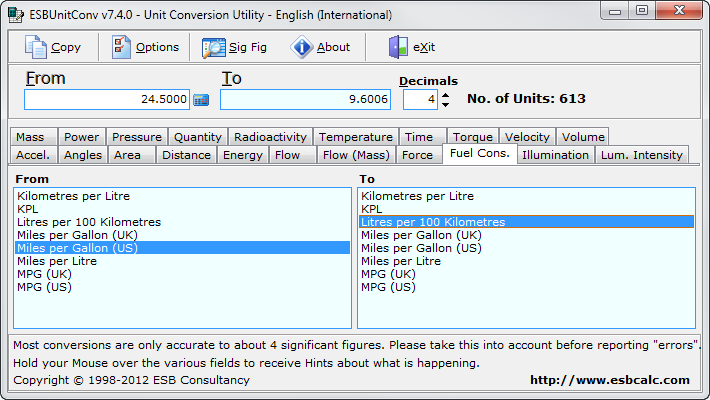Switch to the Area tab
710x400 pixels.
point(132,155)
